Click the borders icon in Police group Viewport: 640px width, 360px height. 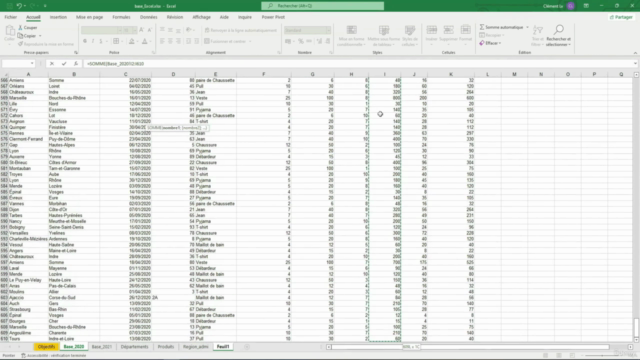coord(116,41)
